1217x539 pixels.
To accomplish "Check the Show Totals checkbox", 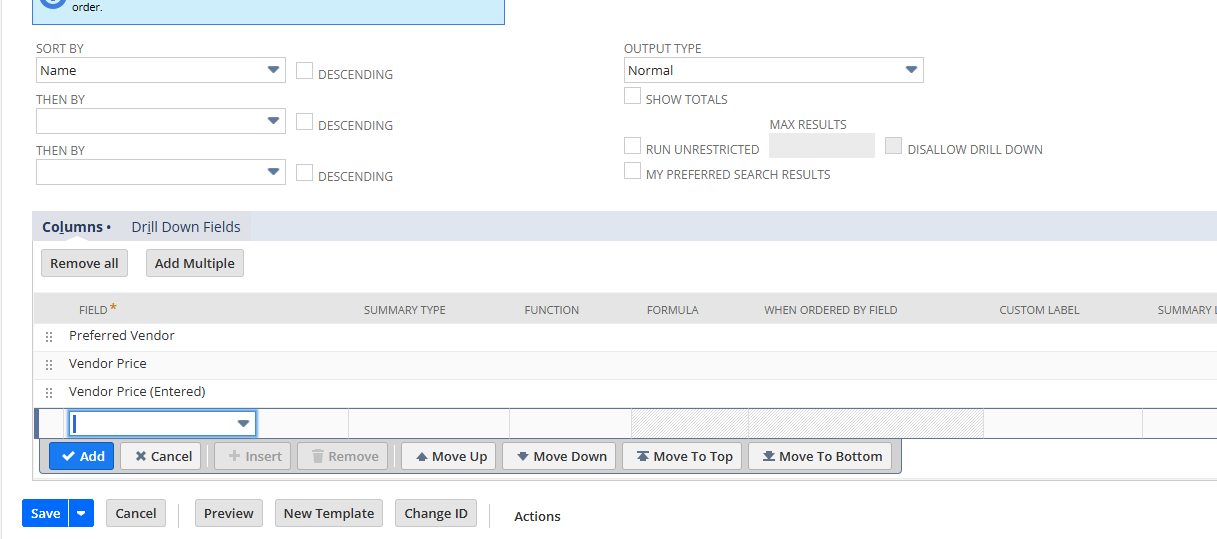I will [x=632, y=96].
